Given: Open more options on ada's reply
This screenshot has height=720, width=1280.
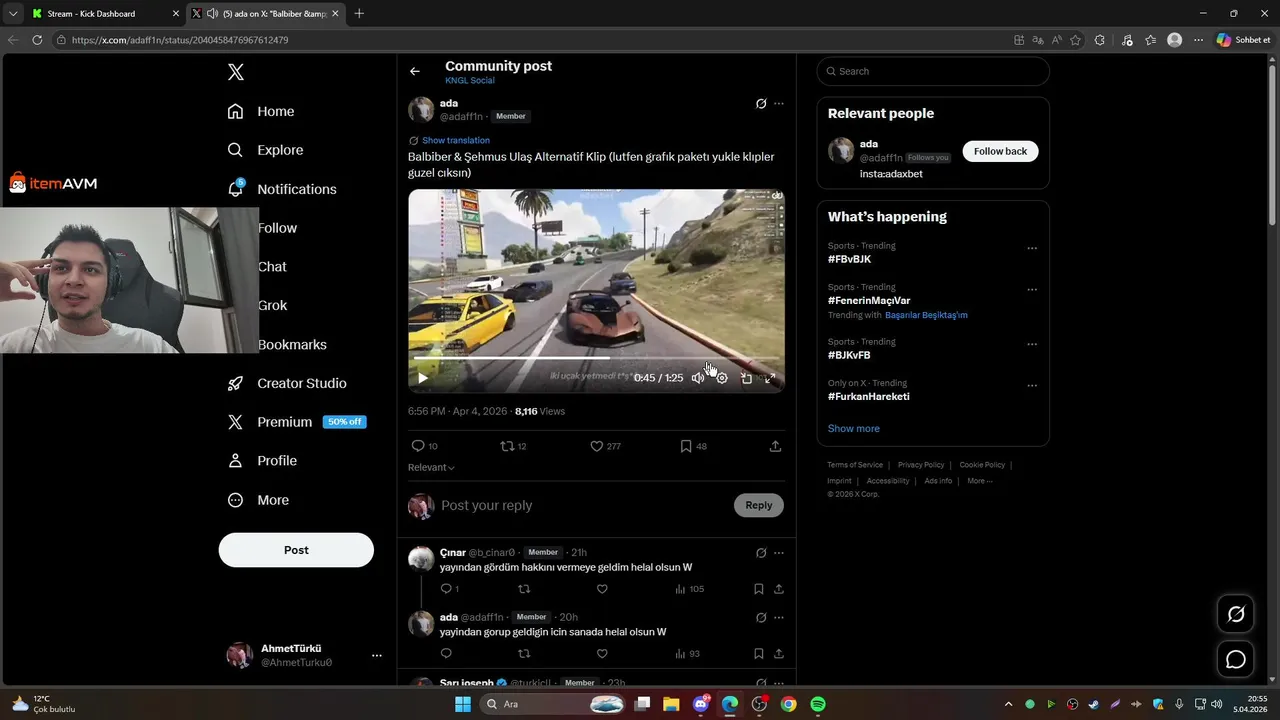Looking at the screenshot, I should [x=779, y=618].
